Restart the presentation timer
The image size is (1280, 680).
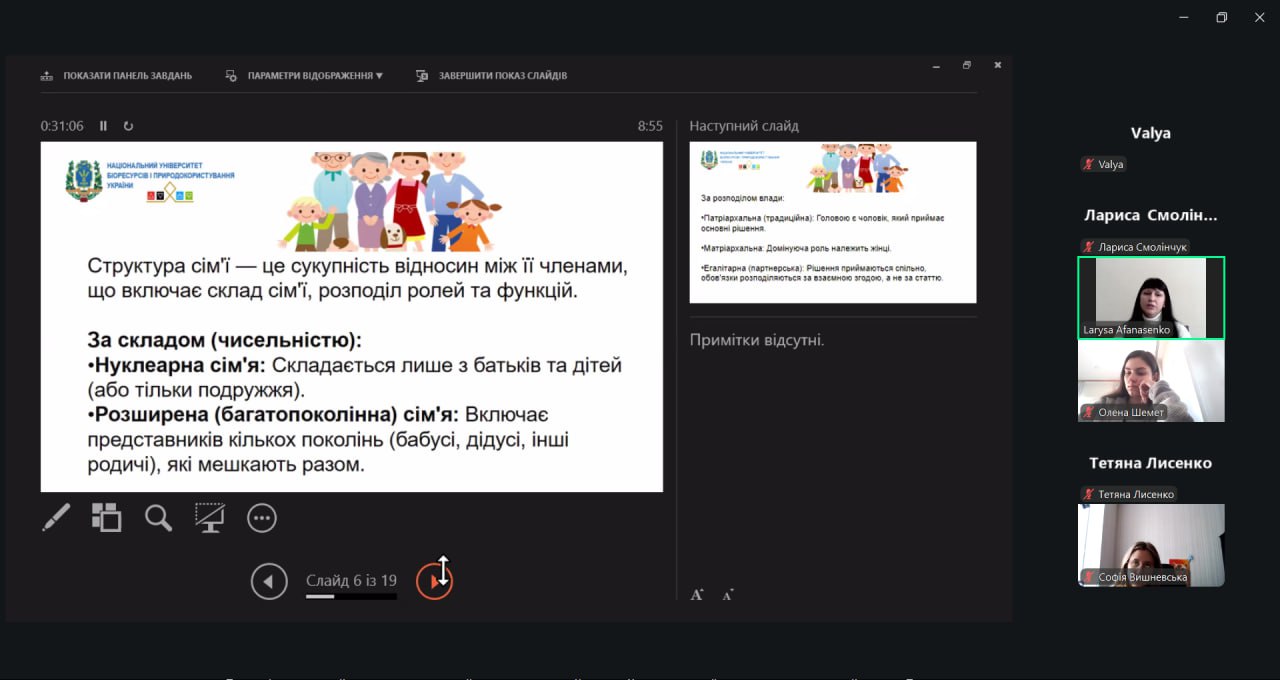128,126
